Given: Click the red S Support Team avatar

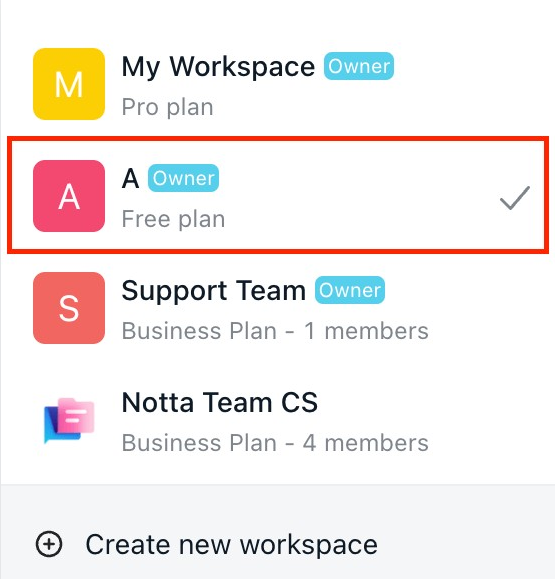Looking at the screenshot, I should 69,308.
